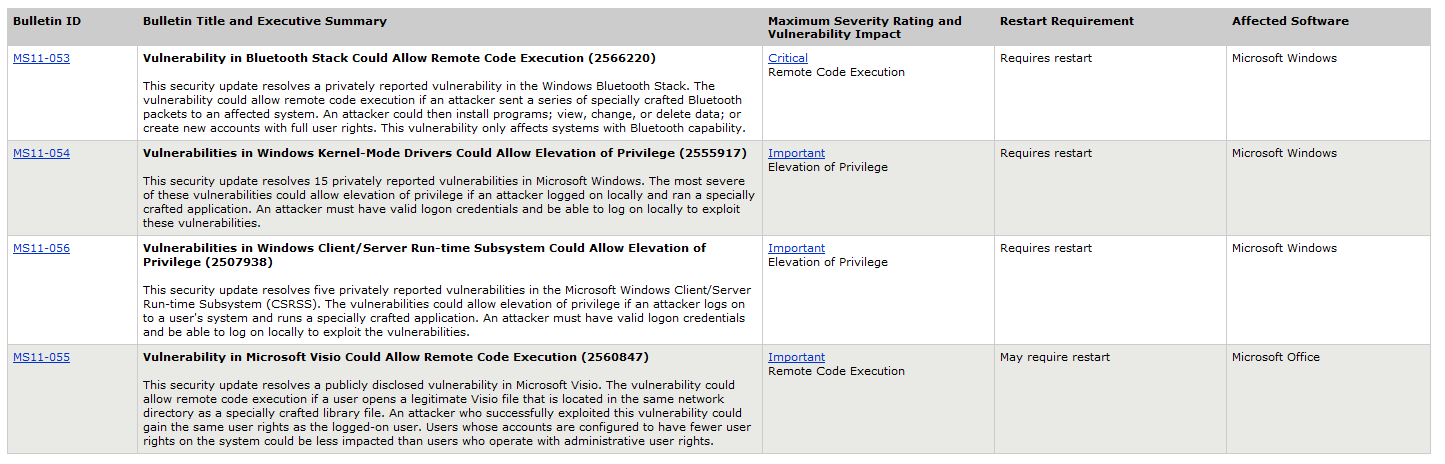
Task: Click the Microsoft Visio vulnerability title
Action: click(x=389, y=357)
